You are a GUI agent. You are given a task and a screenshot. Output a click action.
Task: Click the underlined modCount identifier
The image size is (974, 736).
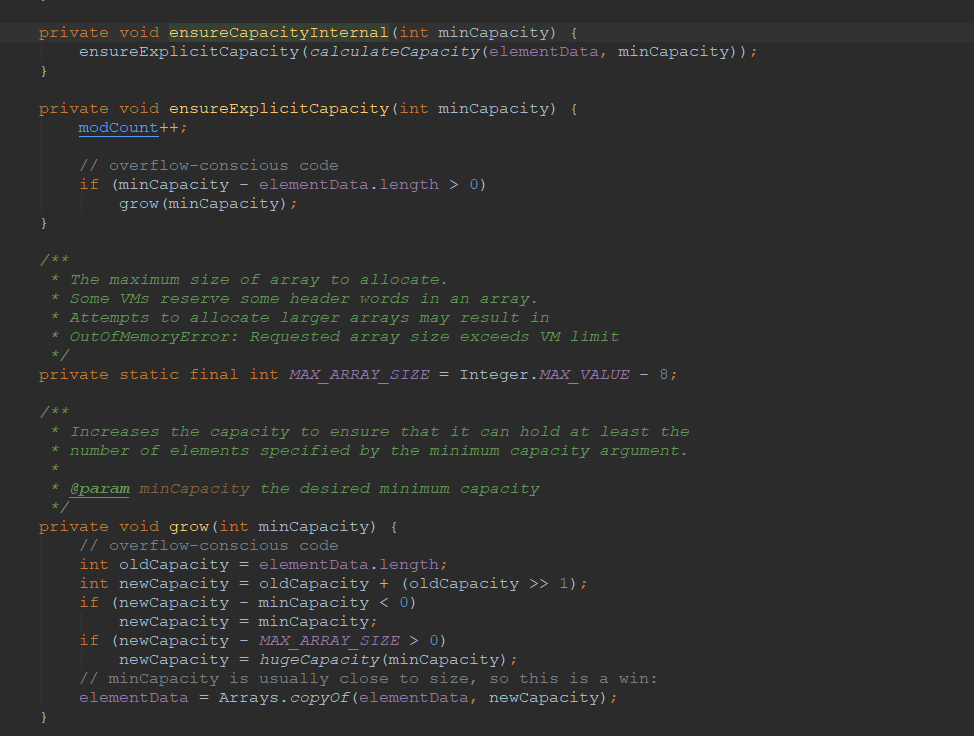(x=118, y=127)
